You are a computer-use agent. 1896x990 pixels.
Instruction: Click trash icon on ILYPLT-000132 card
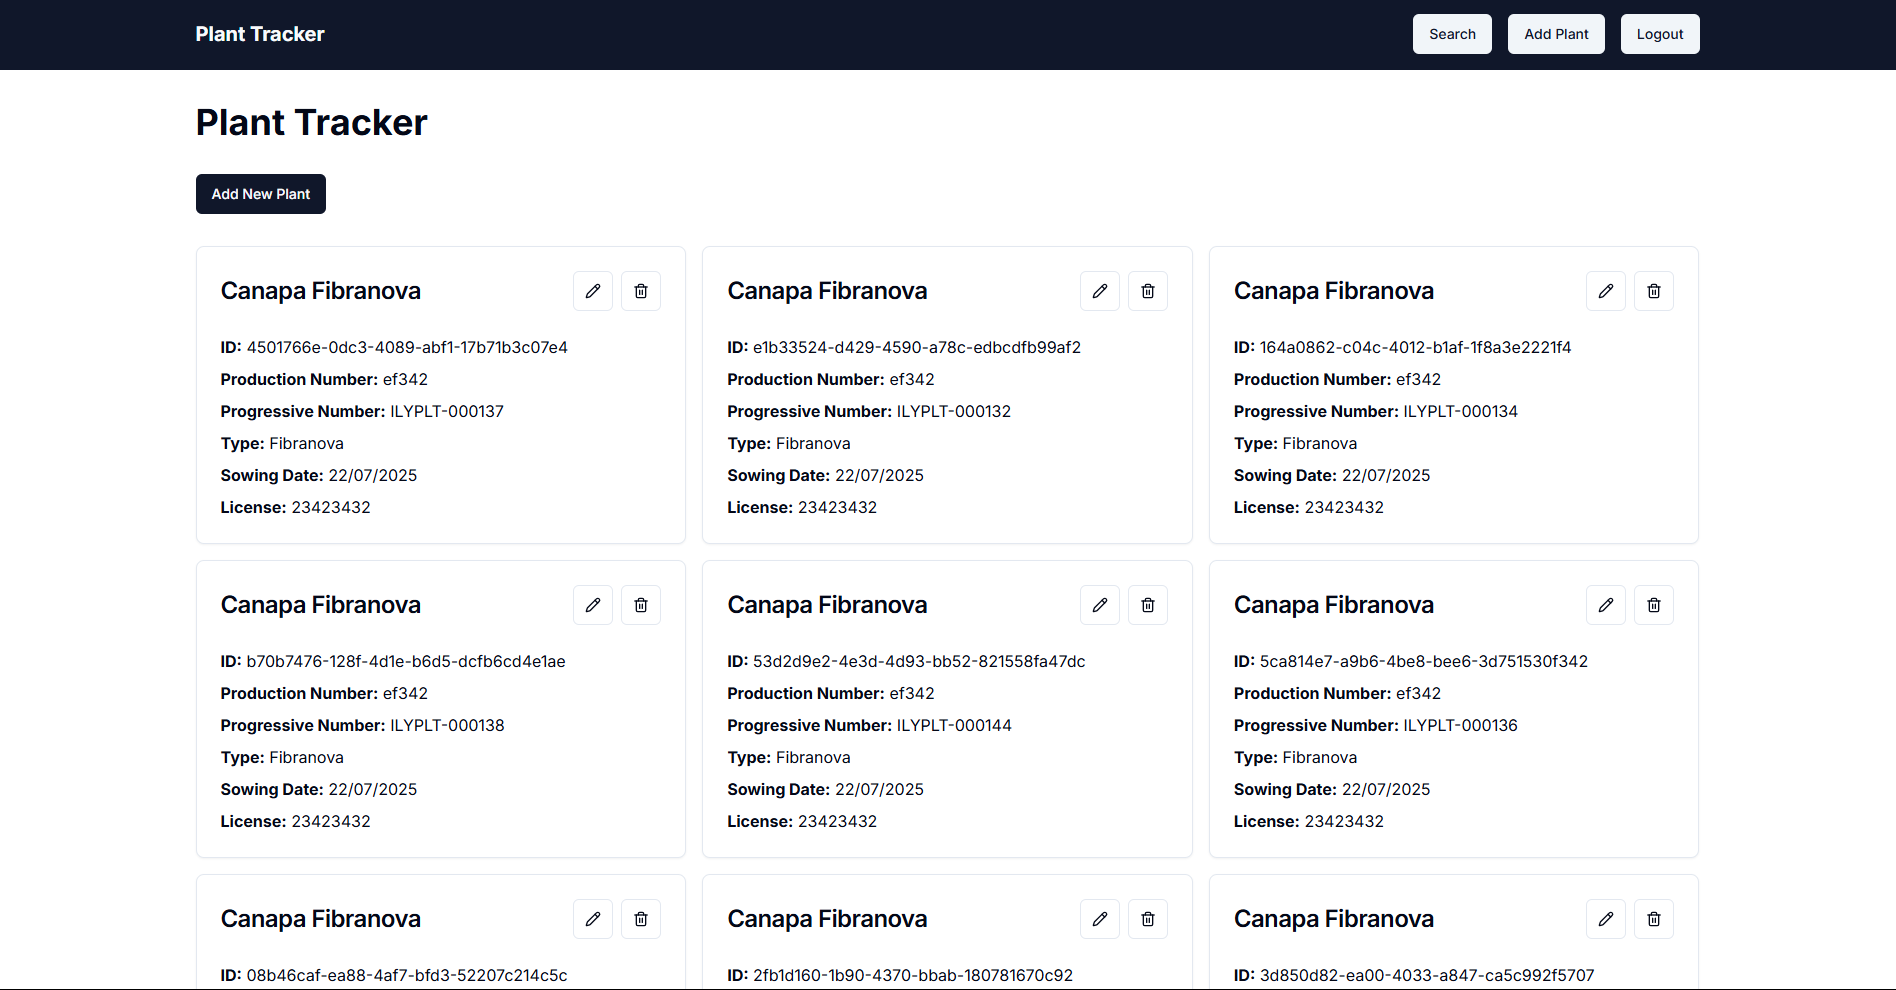(1148, 291)
